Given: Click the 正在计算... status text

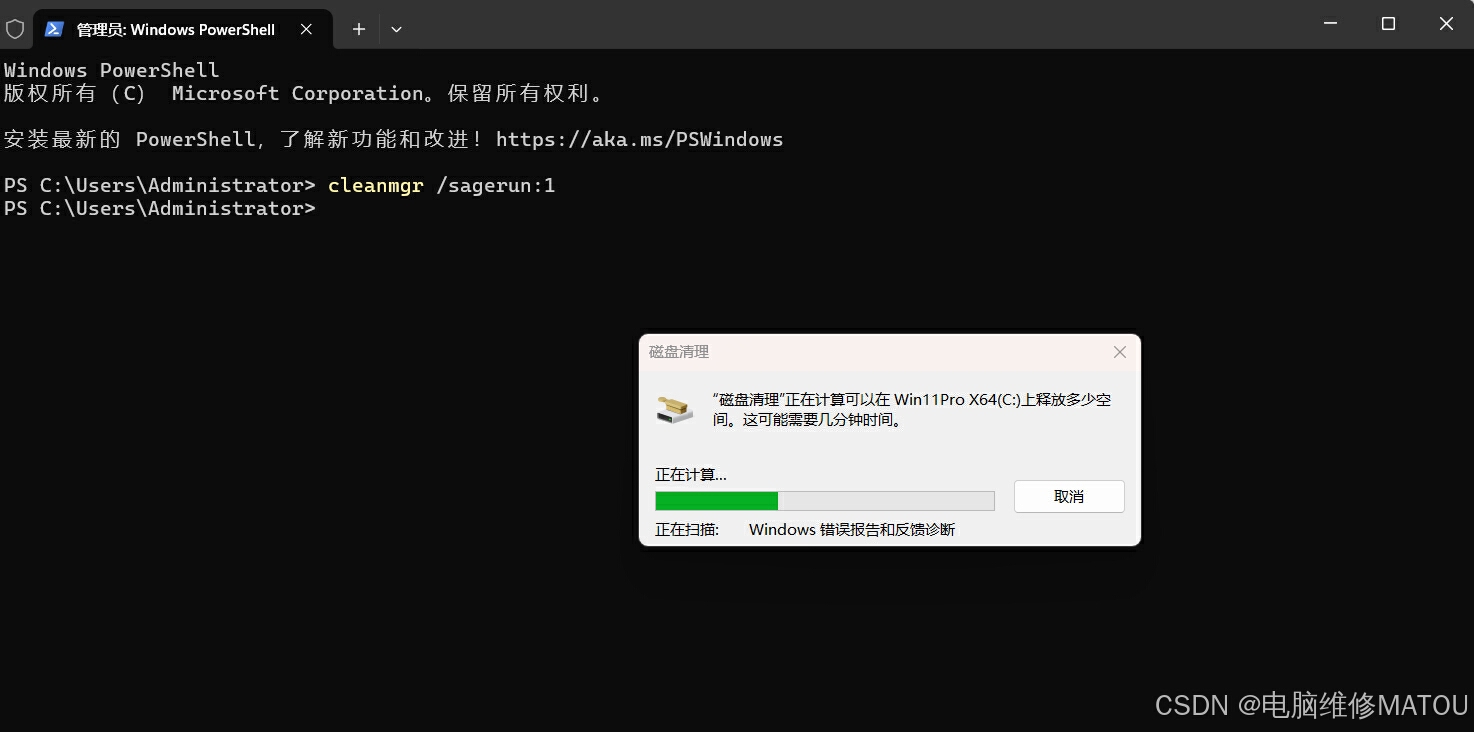Looking at the screenshot, I should coord(691,475).
